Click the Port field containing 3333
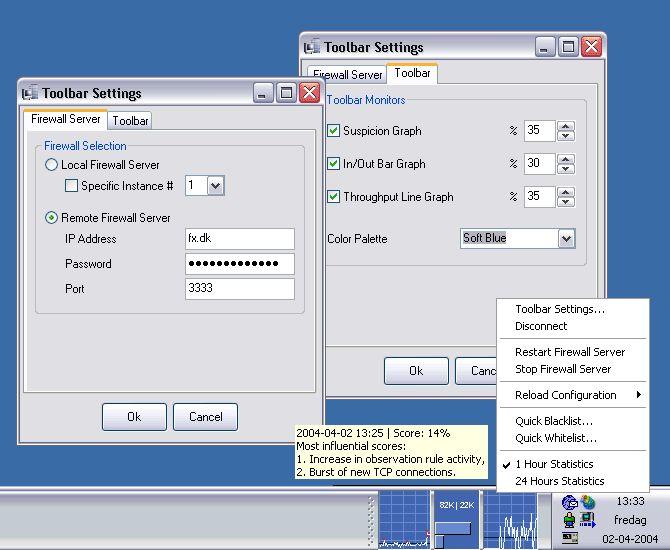The width and height of the screenshot is (670, 550). pos(240,289)
